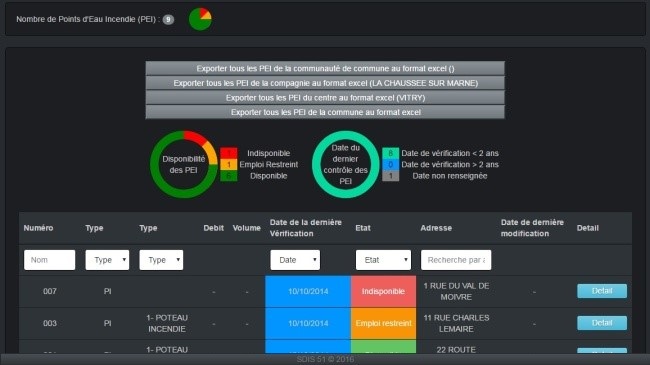Click Date de vérification > 2 ans label
The width and height of the screenshot is (650, 365).
click(450, 165)
